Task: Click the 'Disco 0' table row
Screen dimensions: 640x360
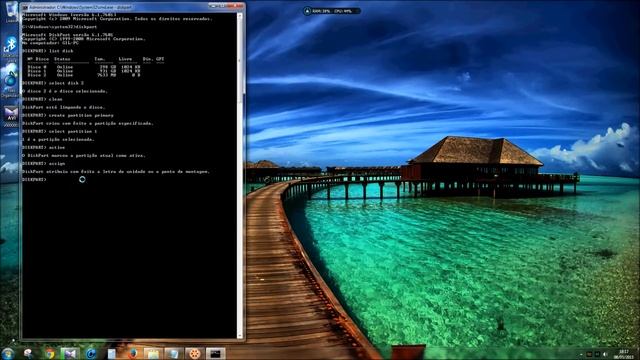Action: coord(84,67)
